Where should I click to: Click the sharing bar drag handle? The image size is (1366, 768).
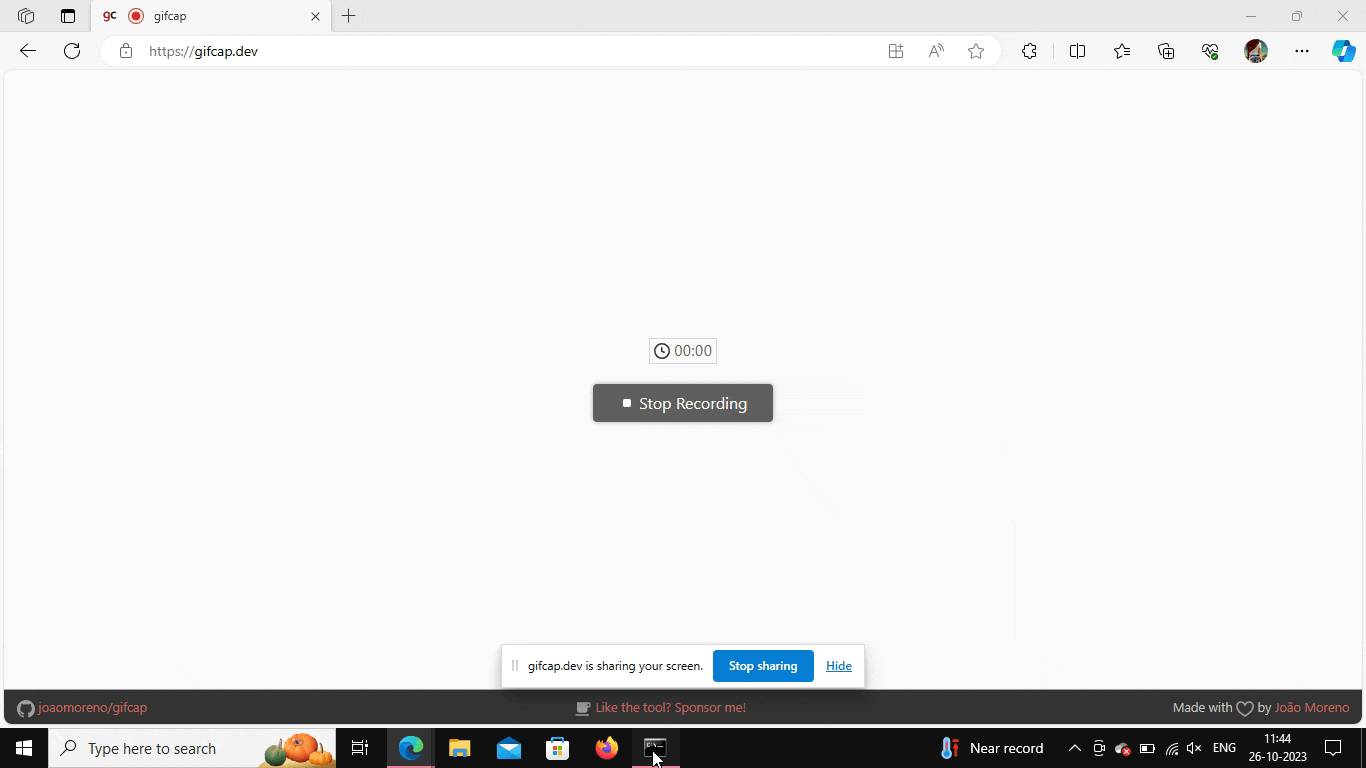(x=515, y=666)
